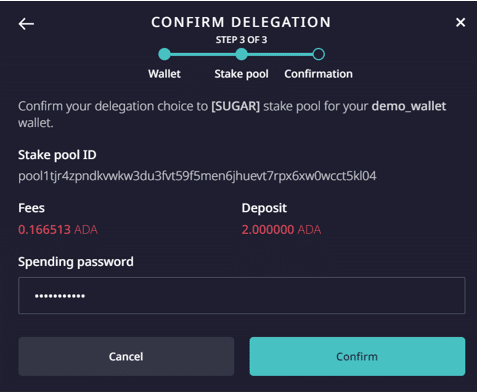Click the Stake pool step circle
Viewport: 477px width, 392px height.
point(241,54)
